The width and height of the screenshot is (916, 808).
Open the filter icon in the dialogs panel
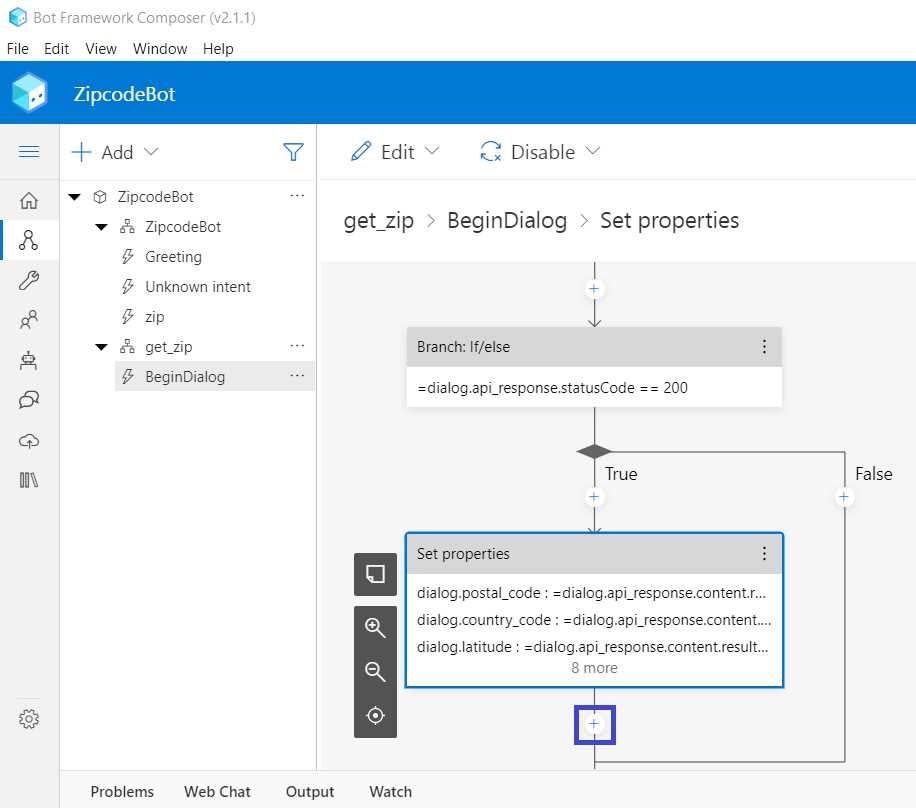[293, 151]
